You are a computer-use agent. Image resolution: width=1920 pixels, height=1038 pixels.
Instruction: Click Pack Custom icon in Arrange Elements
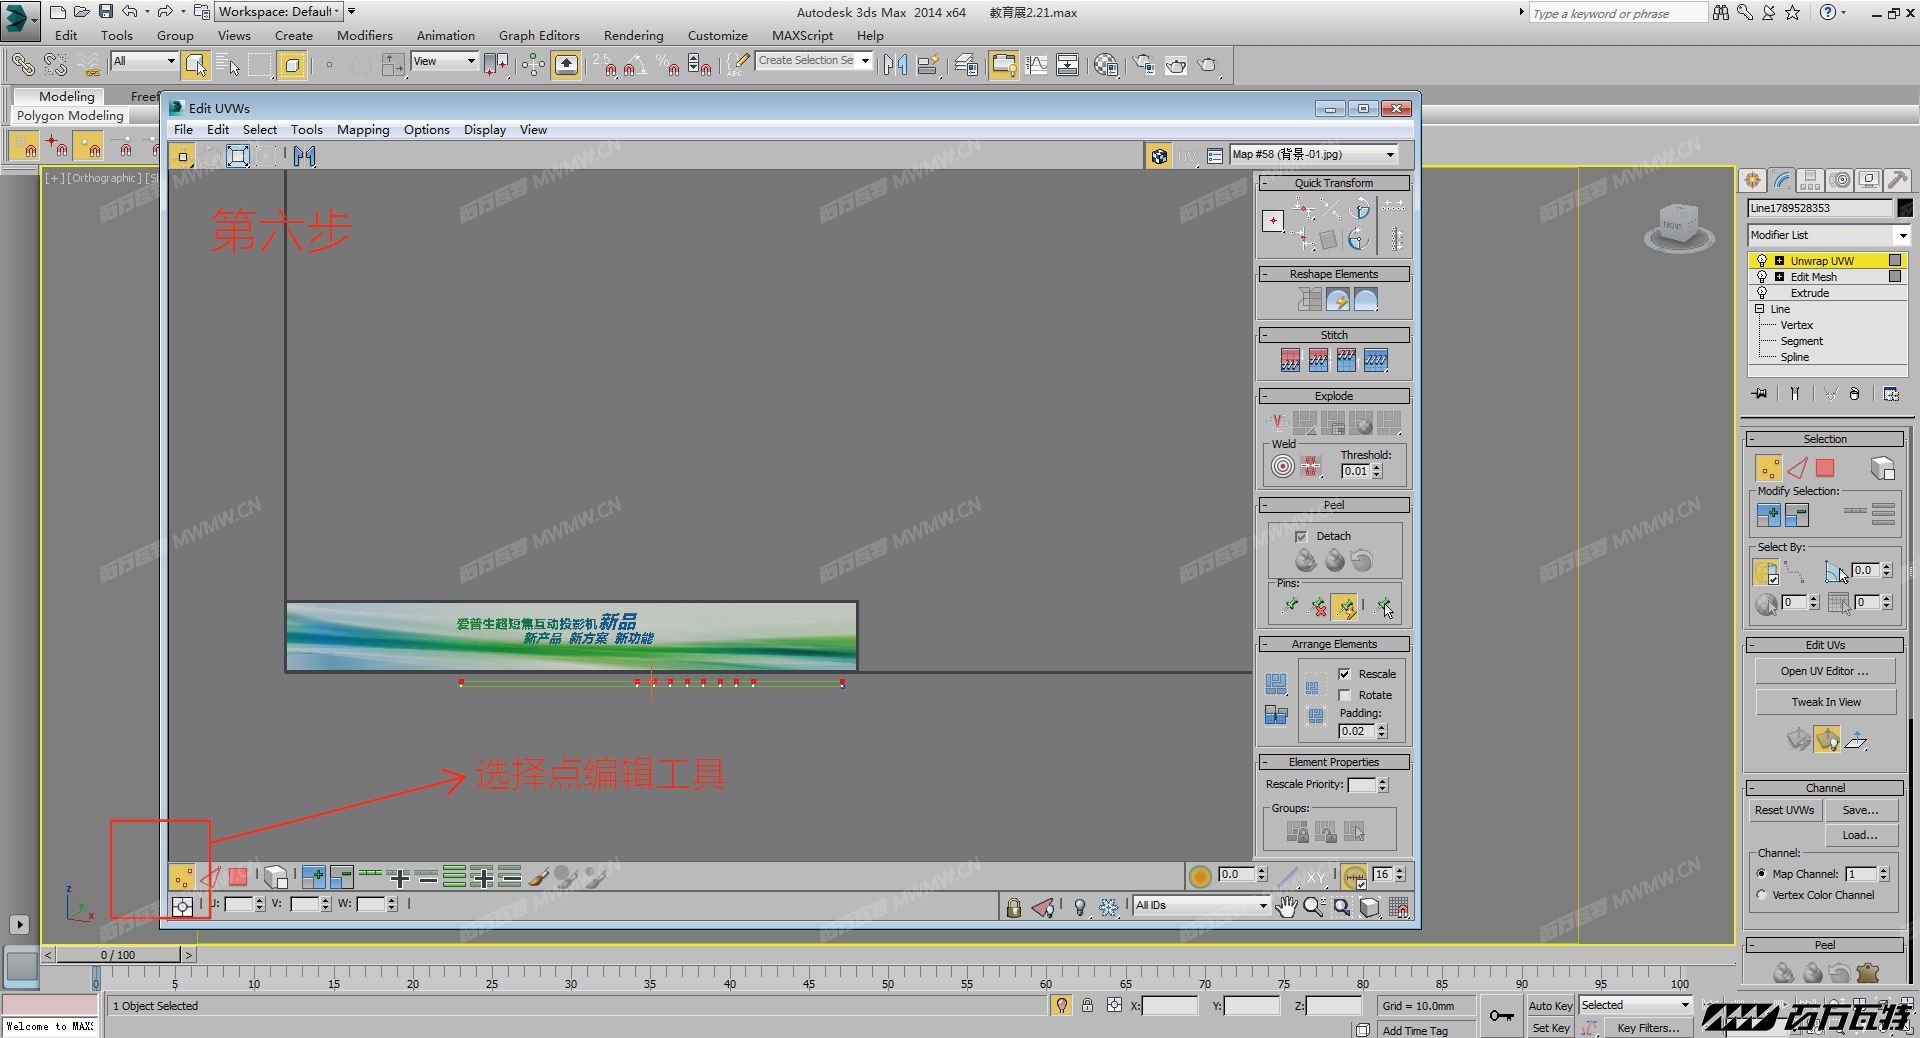coord(1276,684)
